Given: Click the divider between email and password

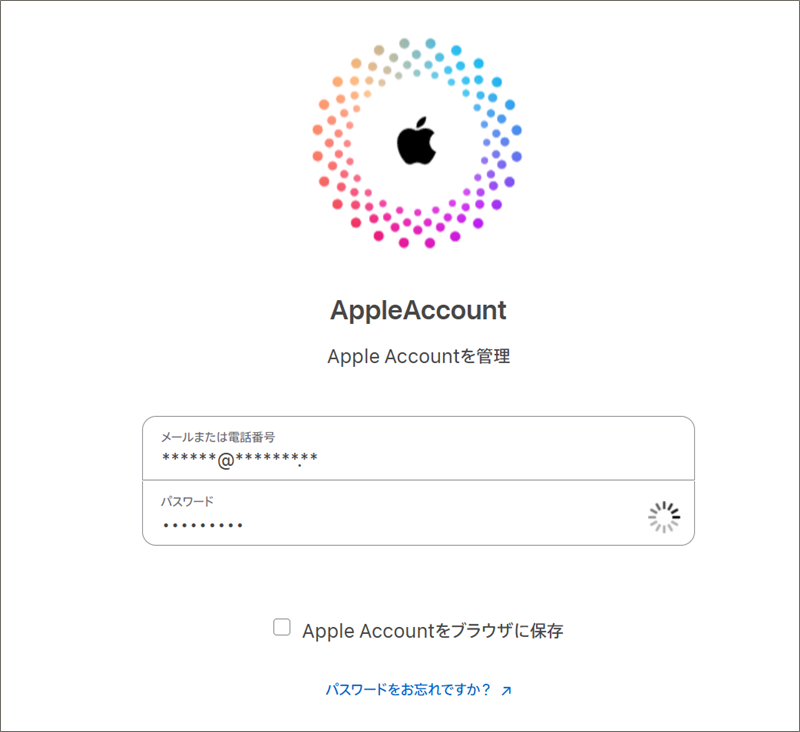Looking at the screenshot, I should coord(418,480).
